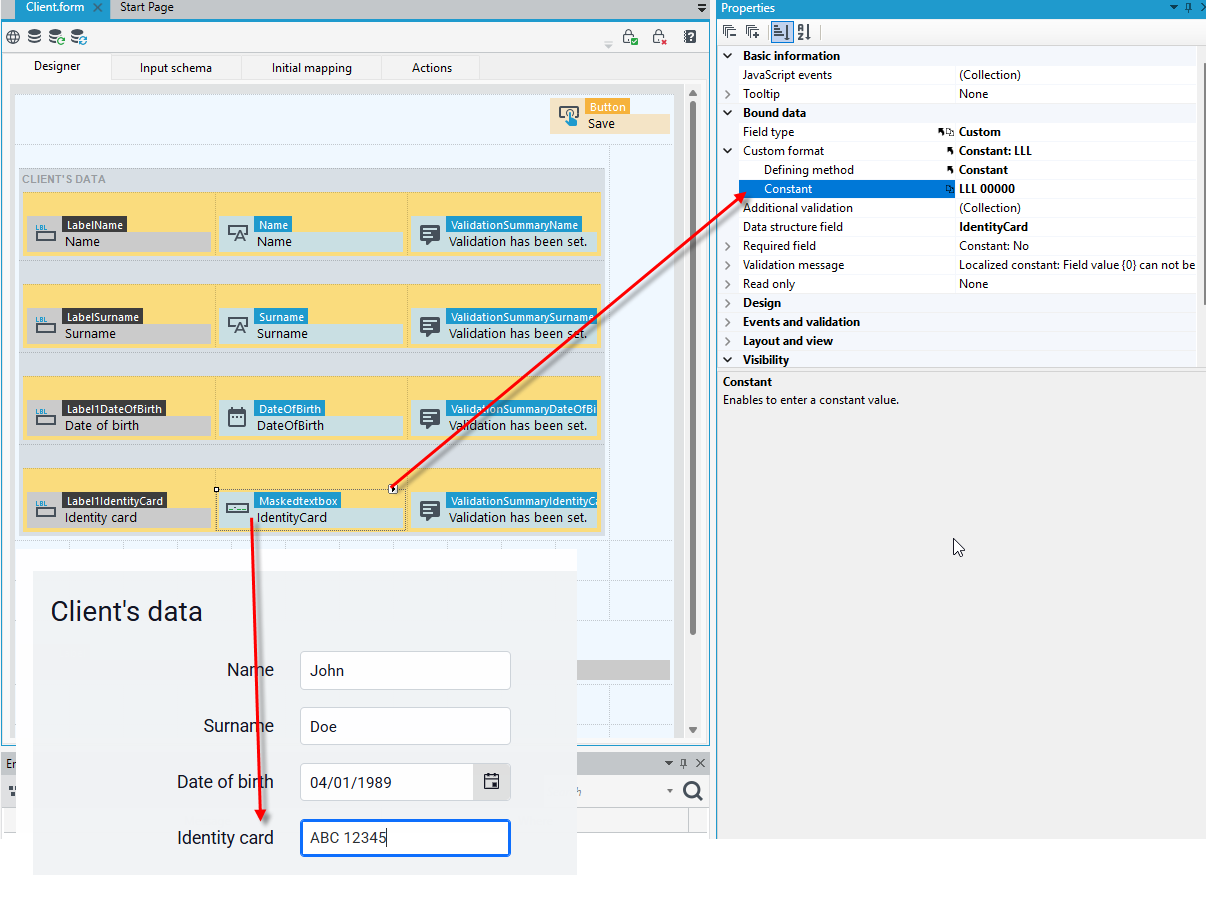Select the ValidationSummaryName control
The width and height of the screenshot is (1206, 904).
click(505, 233)
